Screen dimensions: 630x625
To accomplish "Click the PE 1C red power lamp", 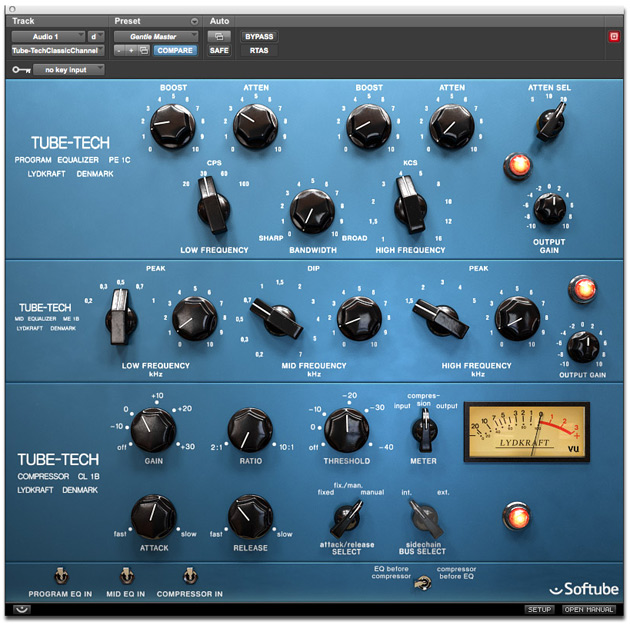I will [x=519, y=165].
